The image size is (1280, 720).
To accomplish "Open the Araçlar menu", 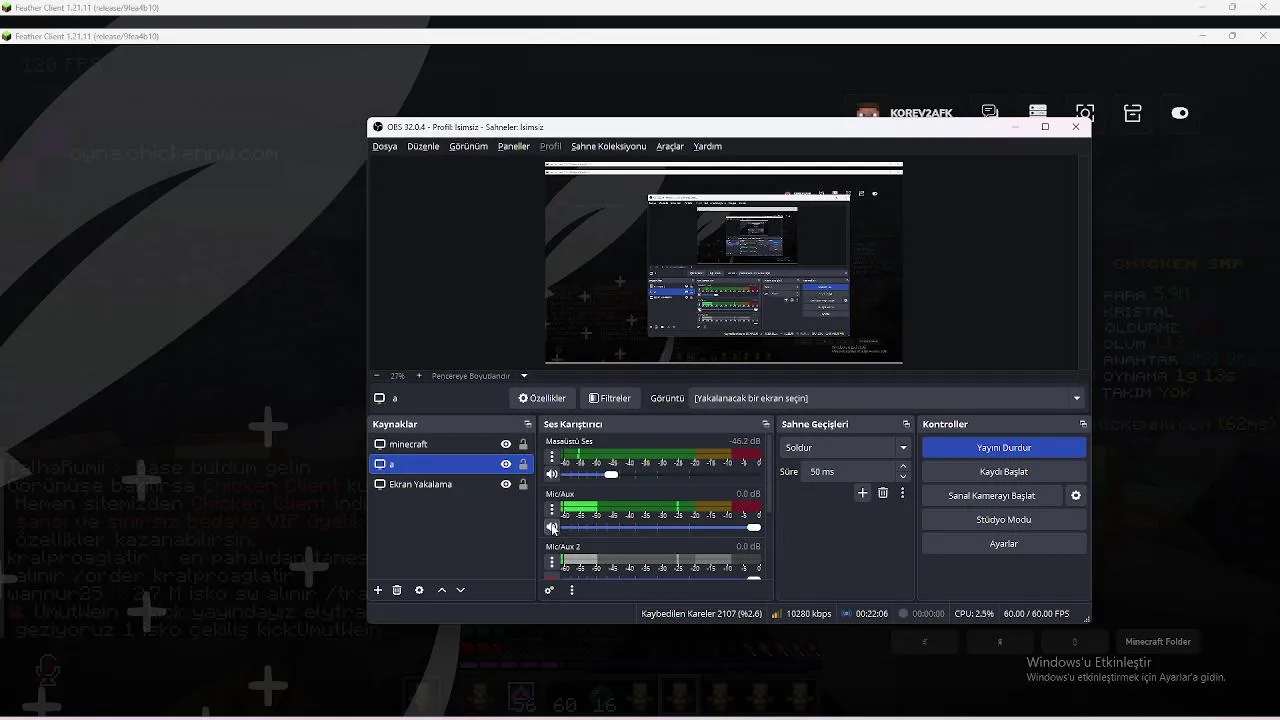I will click(x=670, y=146).
